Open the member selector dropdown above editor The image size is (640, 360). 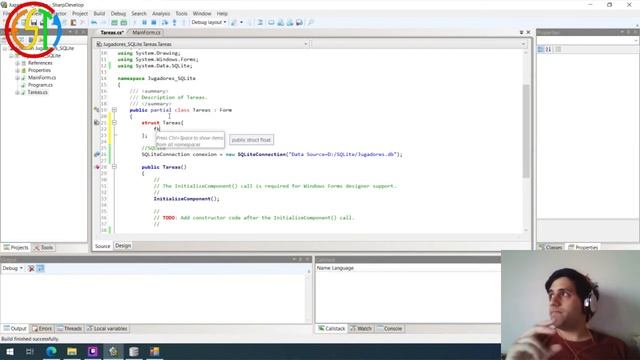coord(523,44)
